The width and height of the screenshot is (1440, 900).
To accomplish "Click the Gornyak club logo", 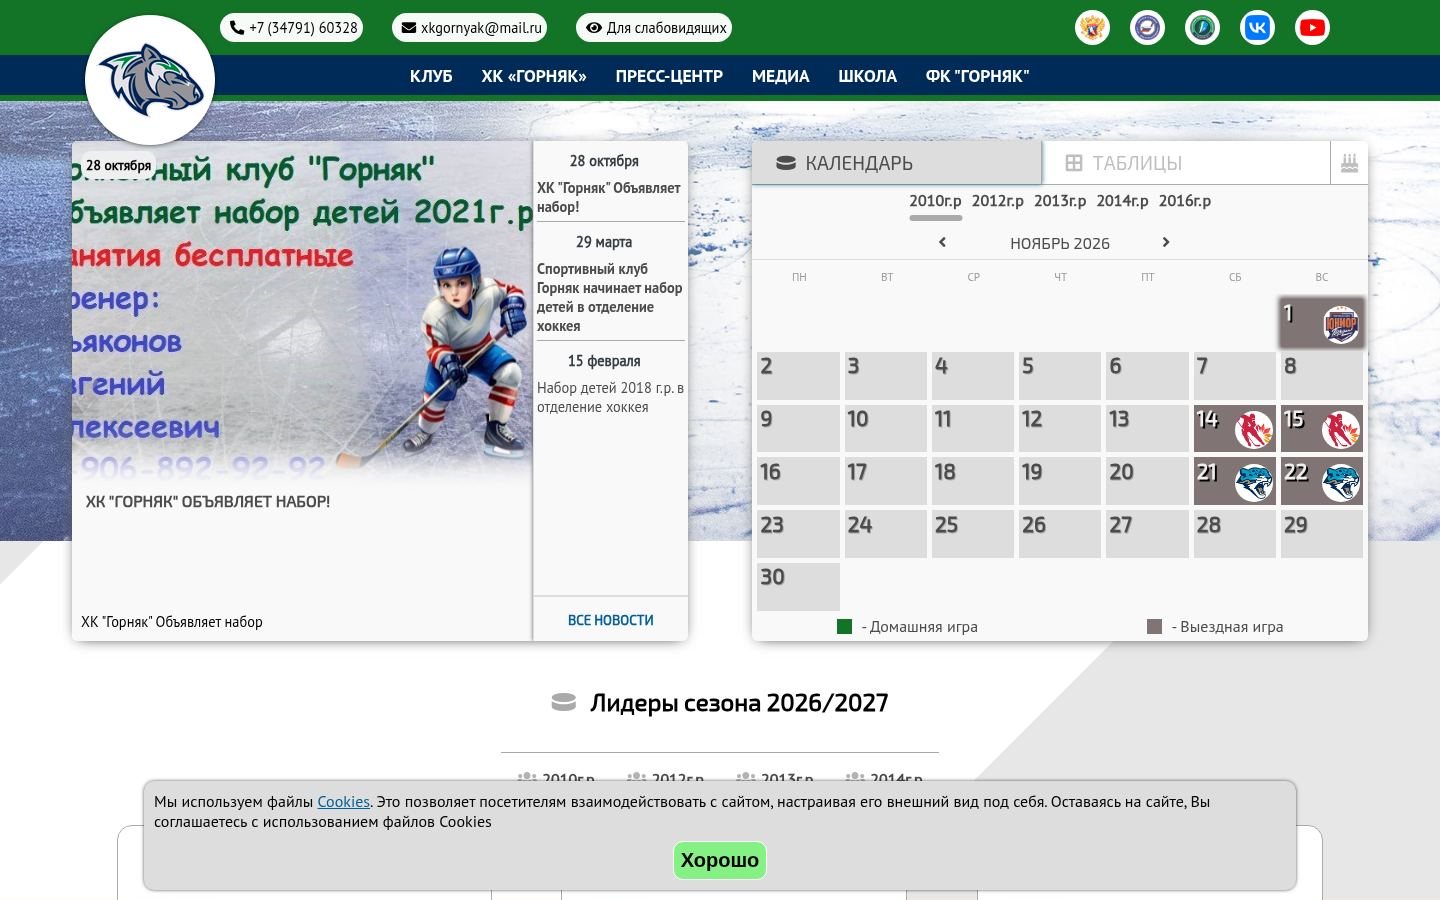I will click(x=150, y=80).
